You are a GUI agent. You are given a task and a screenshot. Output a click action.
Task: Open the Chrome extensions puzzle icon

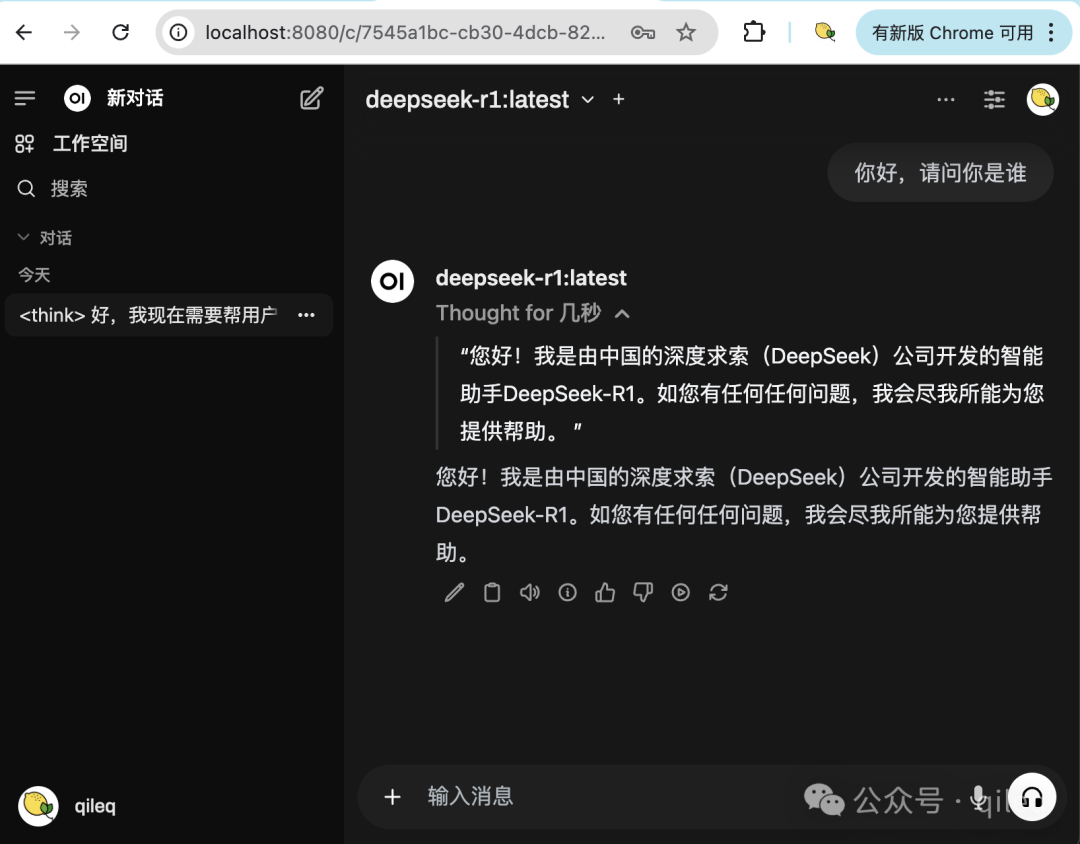point(754,32)
